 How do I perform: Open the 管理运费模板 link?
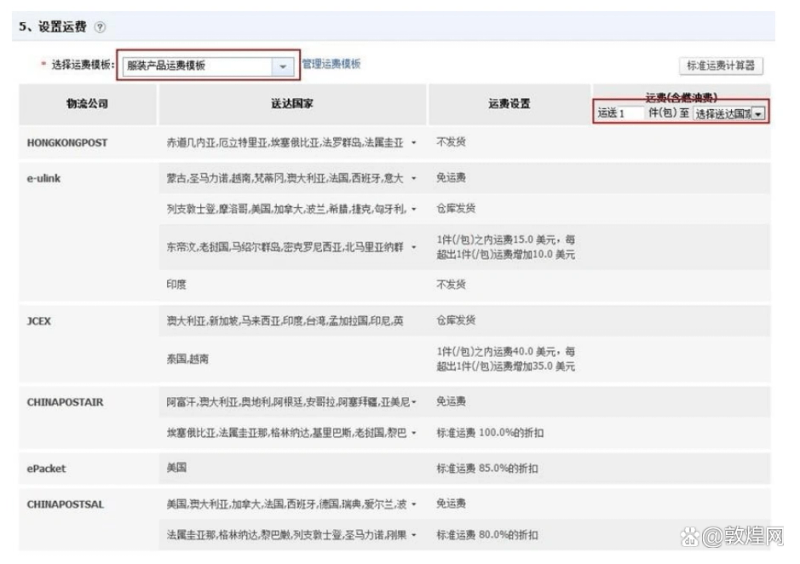point(331,65)
